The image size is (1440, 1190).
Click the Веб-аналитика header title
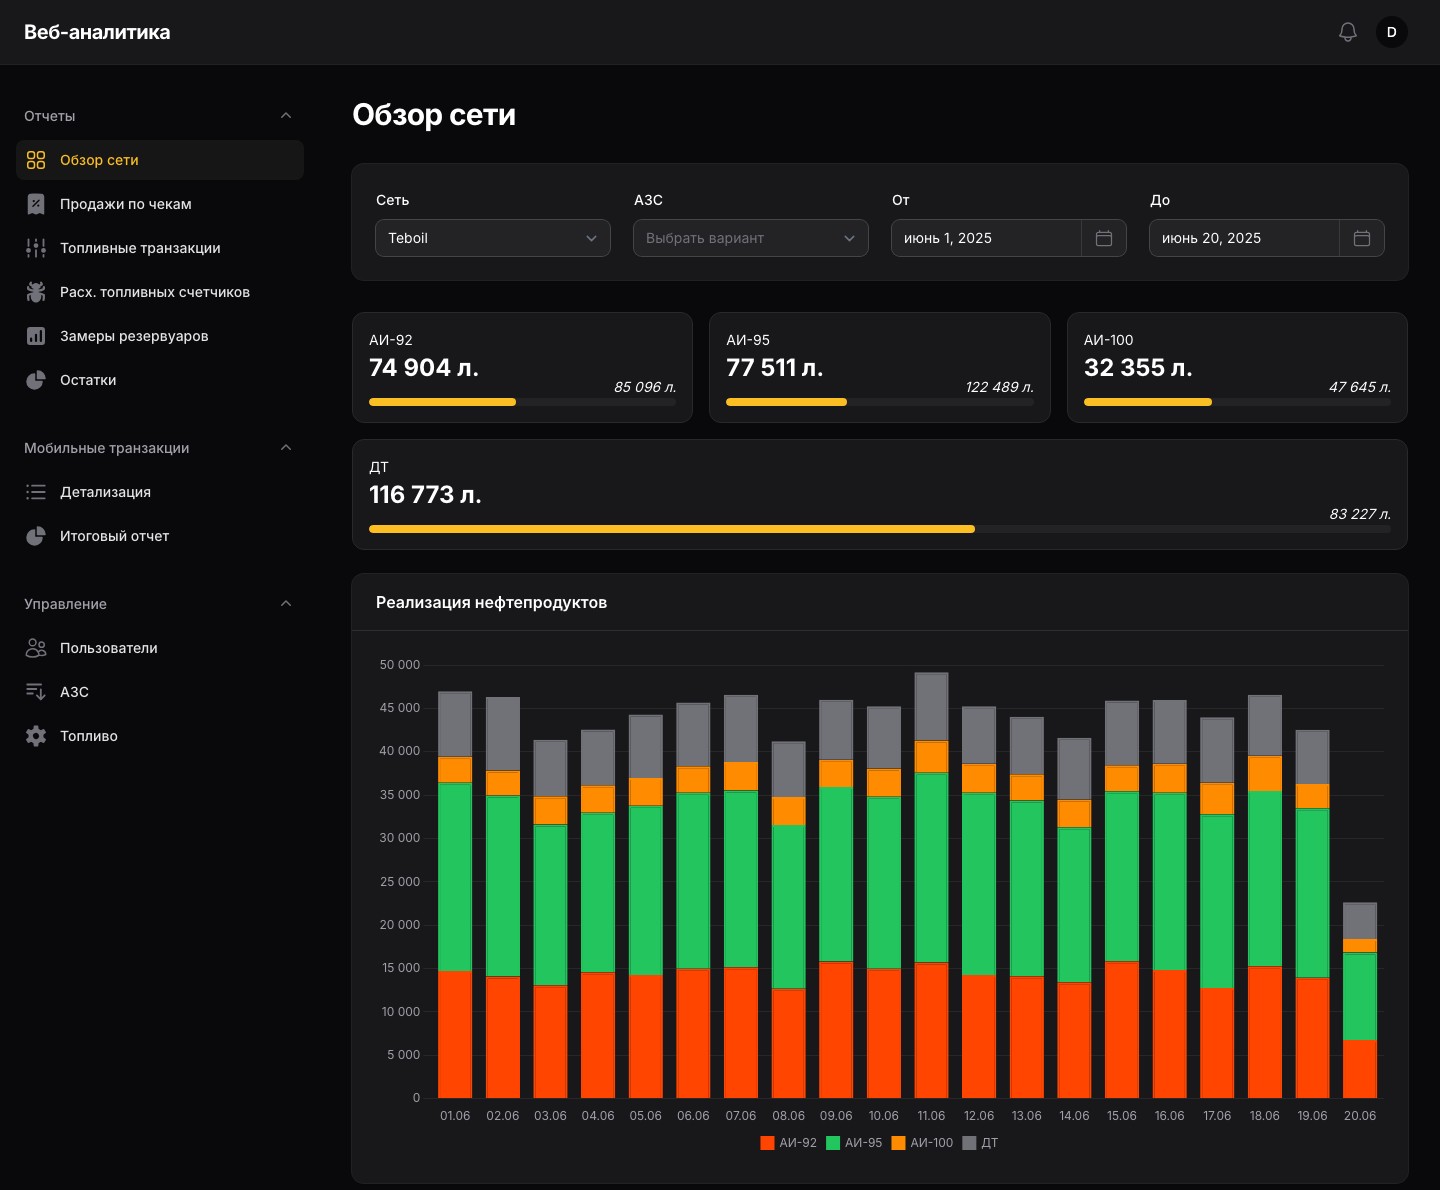97,32
